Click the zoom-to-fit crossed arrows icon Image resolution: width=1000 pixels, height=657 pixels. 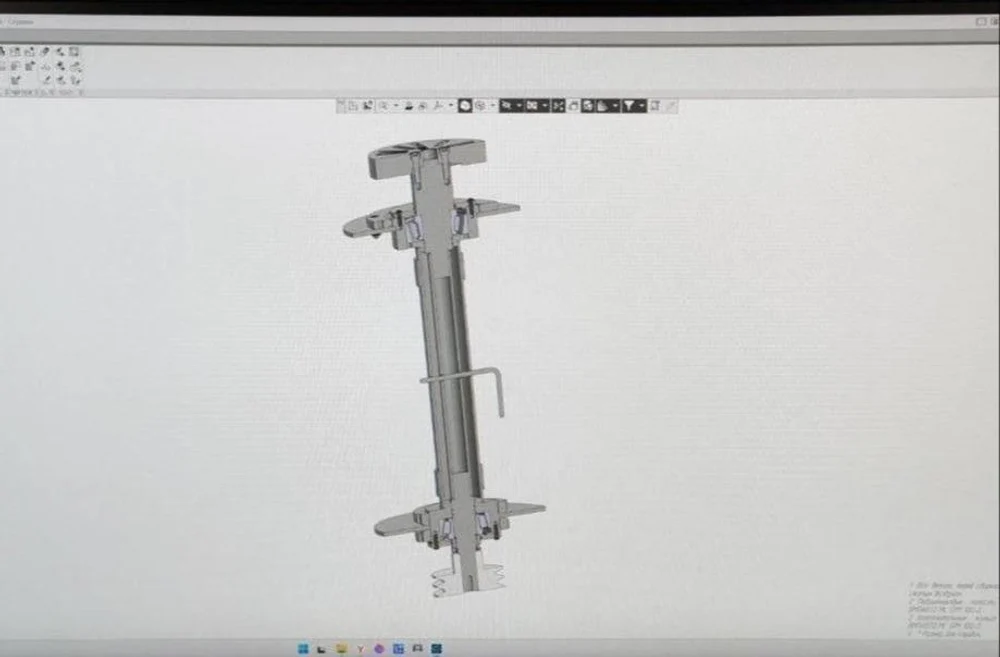click(x=558, y=105)
